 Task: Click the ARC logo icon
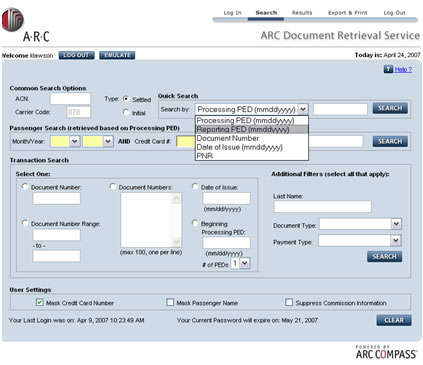(x=13, y=19)
